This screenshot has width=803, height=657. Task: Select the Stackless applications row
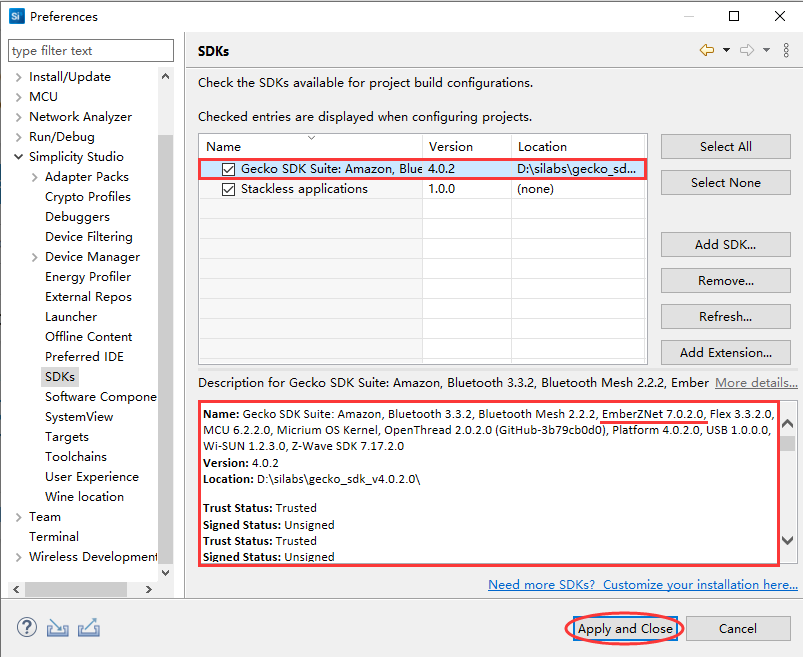pos(422,189)
